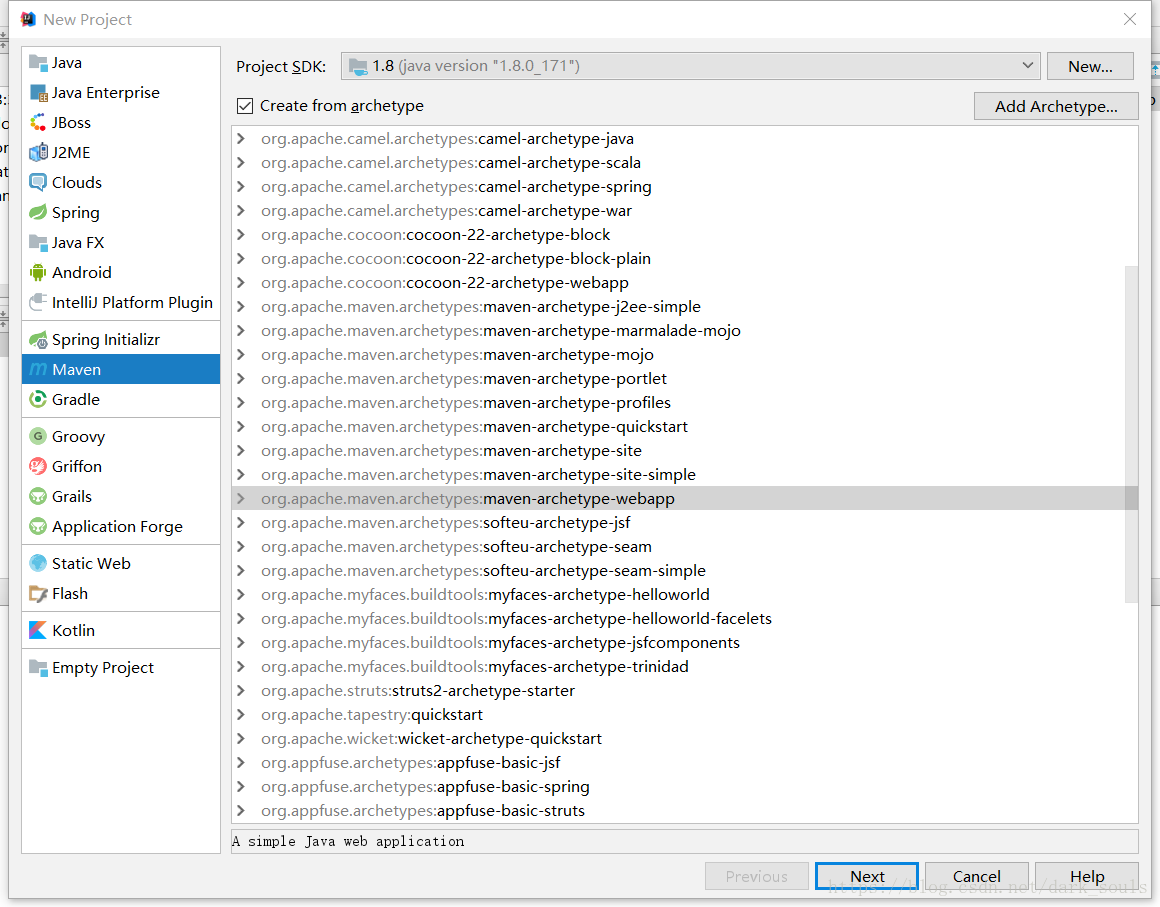Click the Groovy 'G' icon
The width and height of the screenshot is (1160, 907).
tap(38, 436)
